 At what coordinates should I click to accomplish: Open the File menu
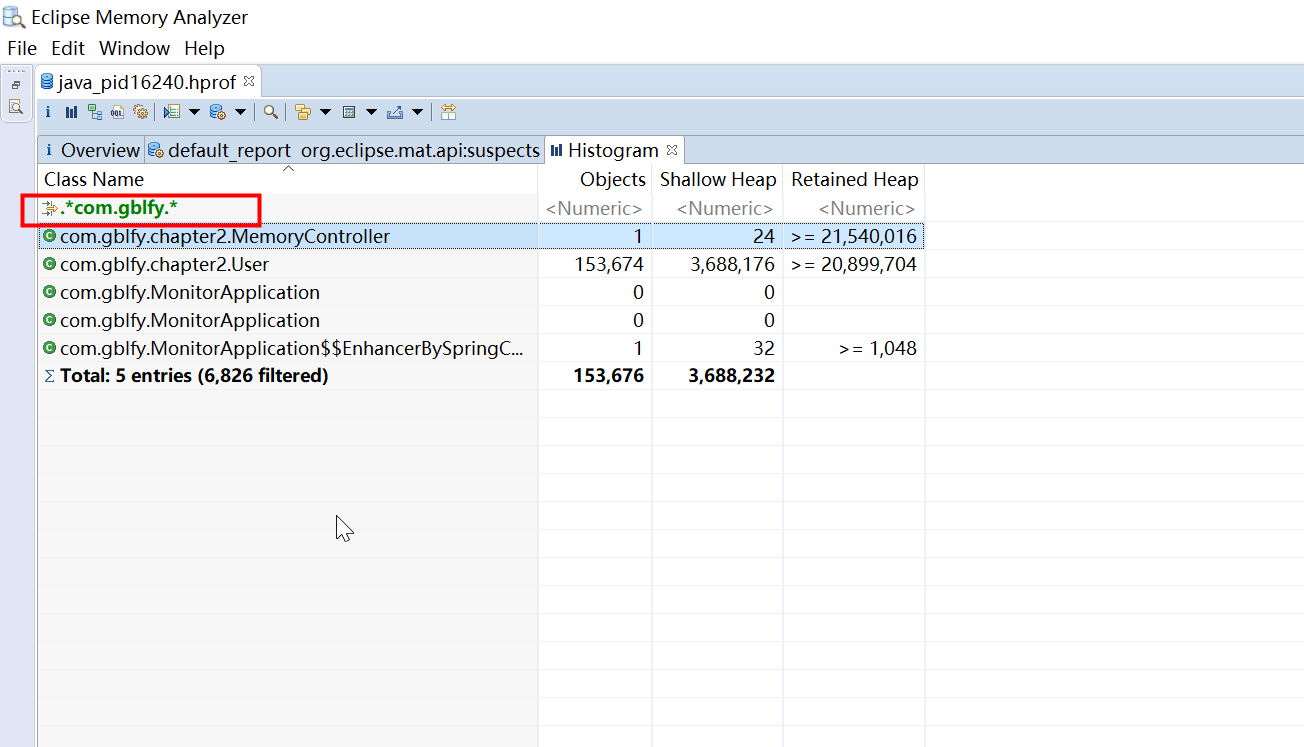[22, 48]
